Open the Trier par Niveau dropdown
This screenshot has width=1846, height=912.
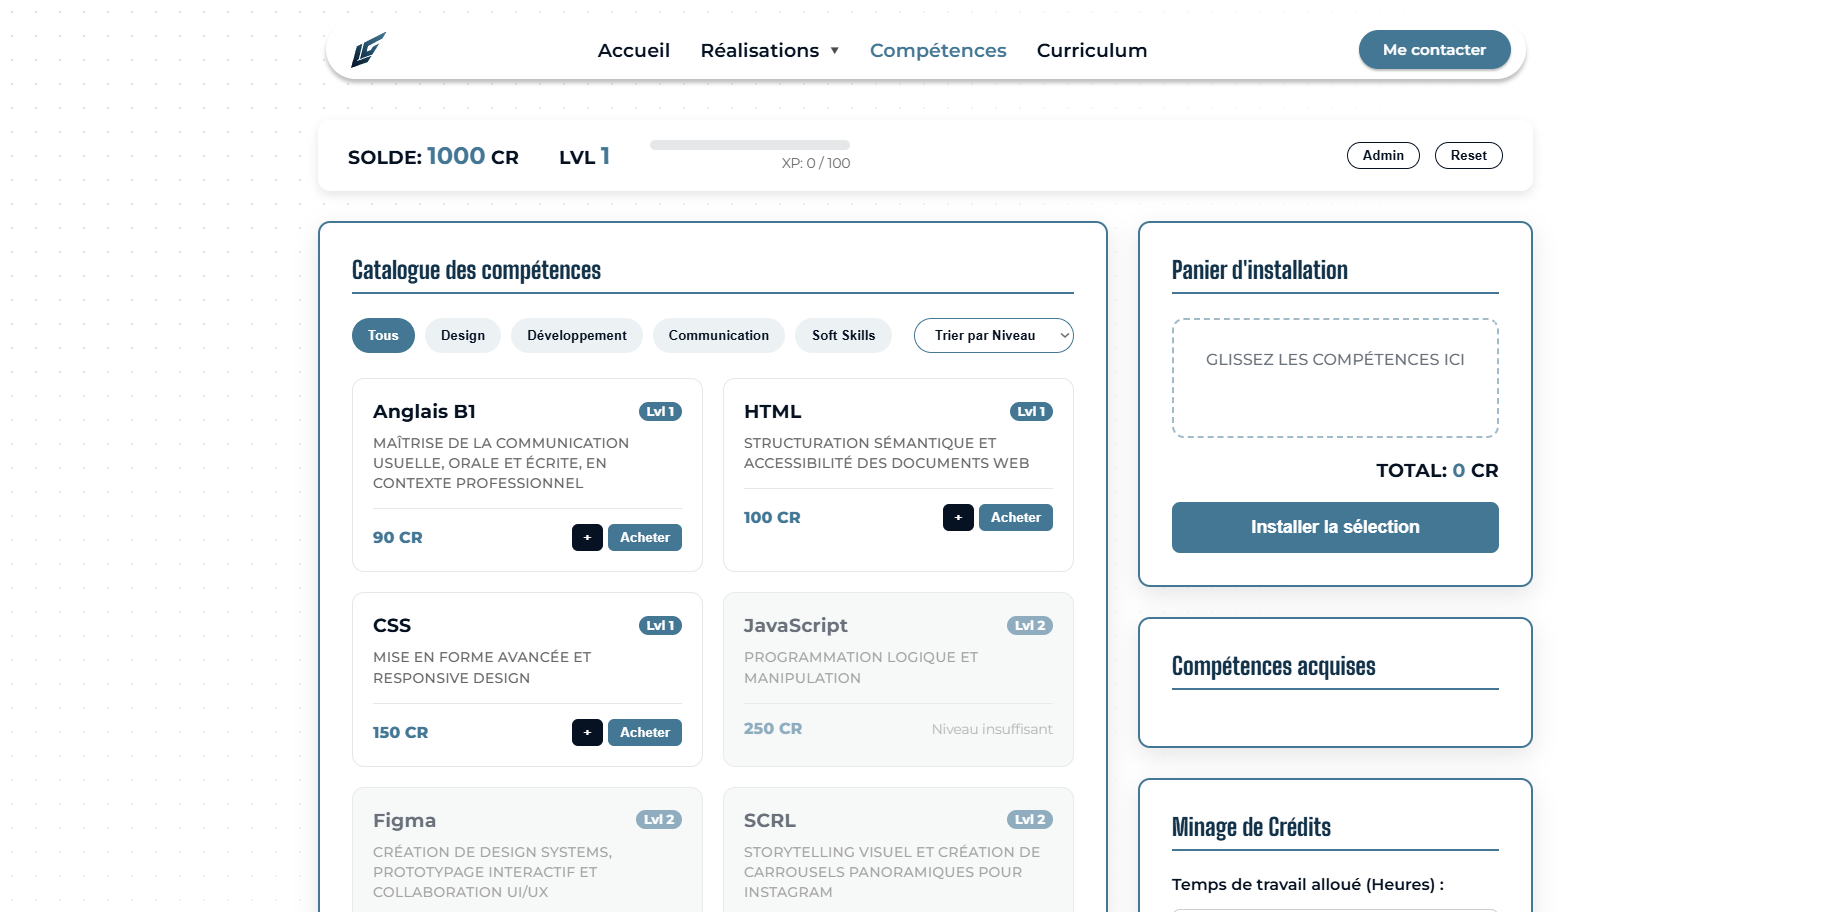(x=993, y=335)
